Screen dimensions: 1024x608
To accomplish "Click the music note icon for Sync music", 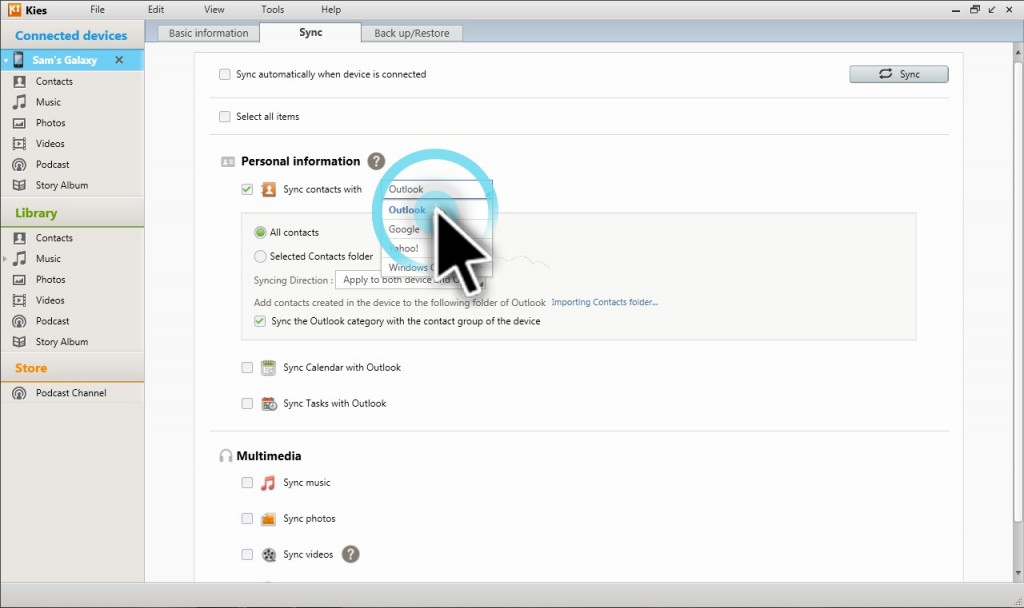I will [x=268, y=483].
